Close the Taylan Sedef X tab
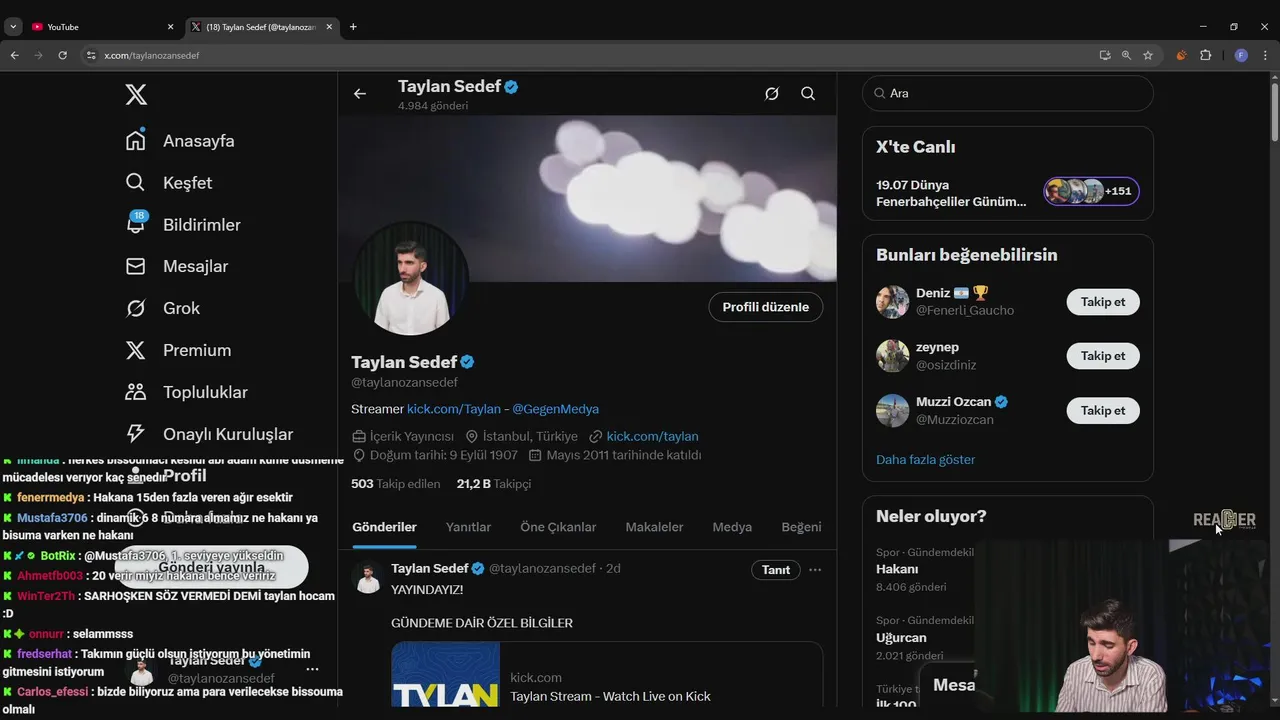This screenshot has width=1280, height=720. 329,27
